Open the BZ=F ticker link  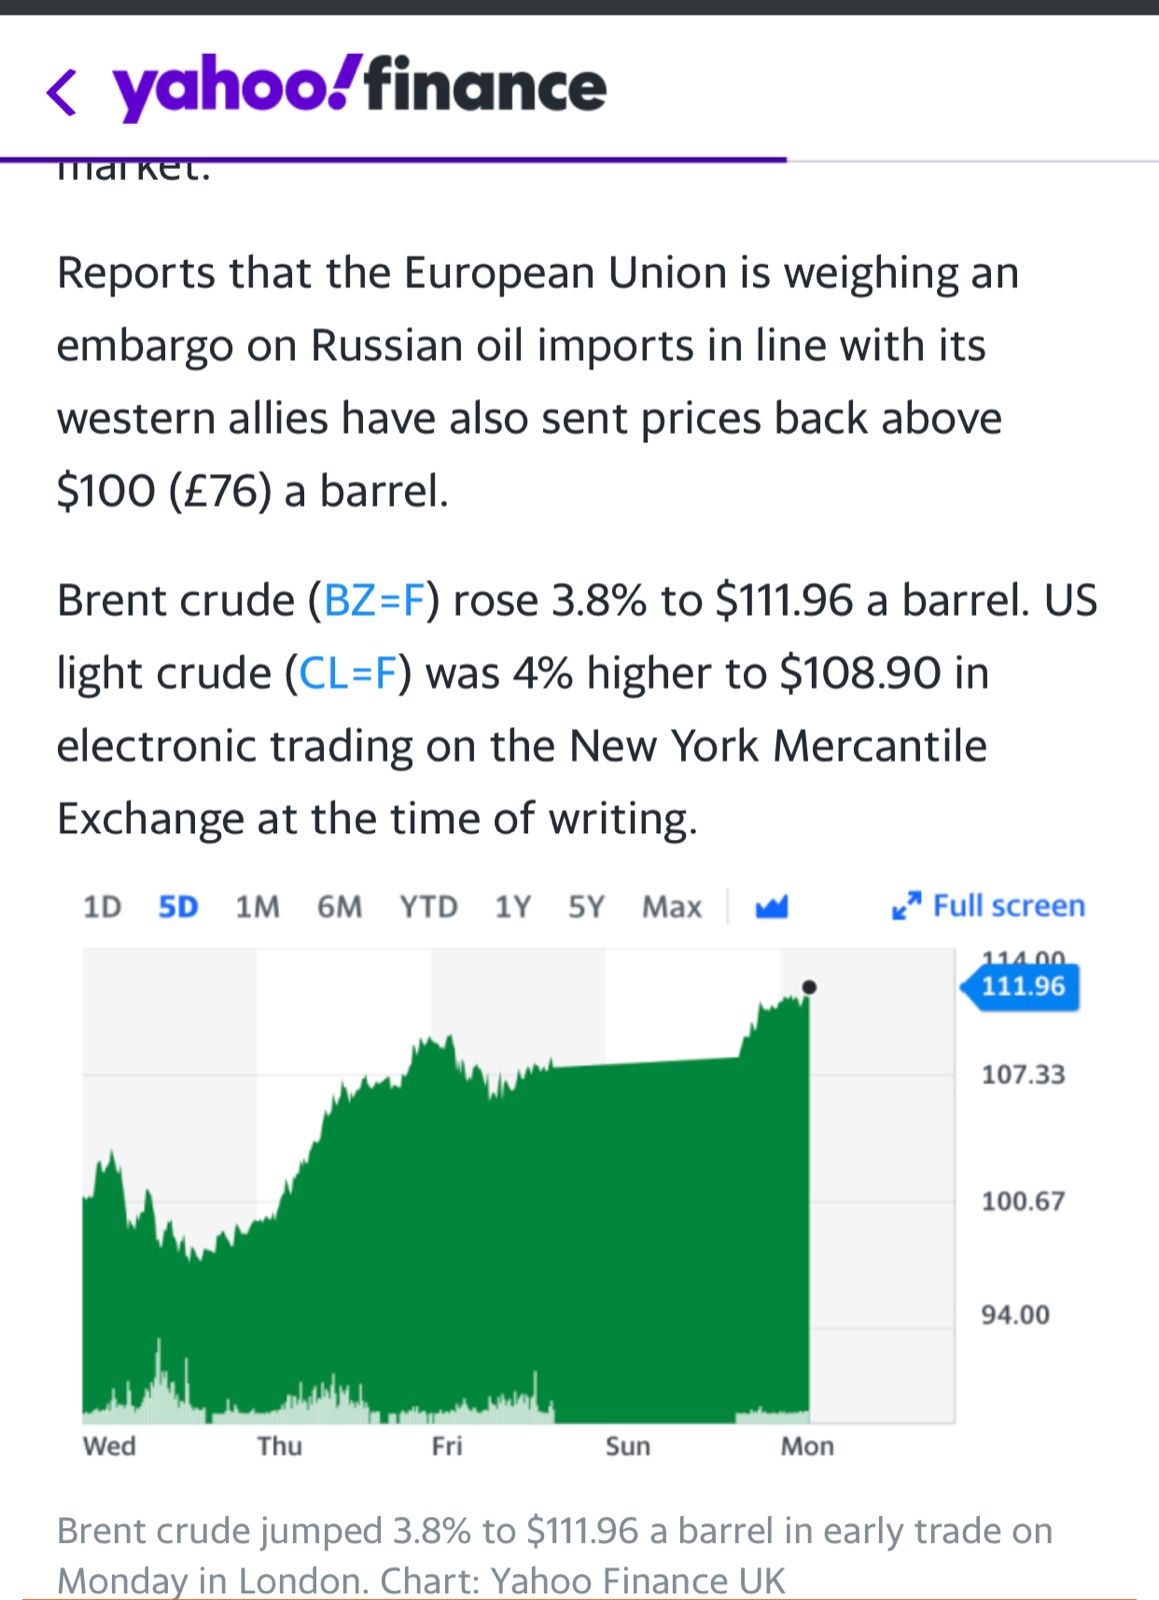(x=375, y=600)
